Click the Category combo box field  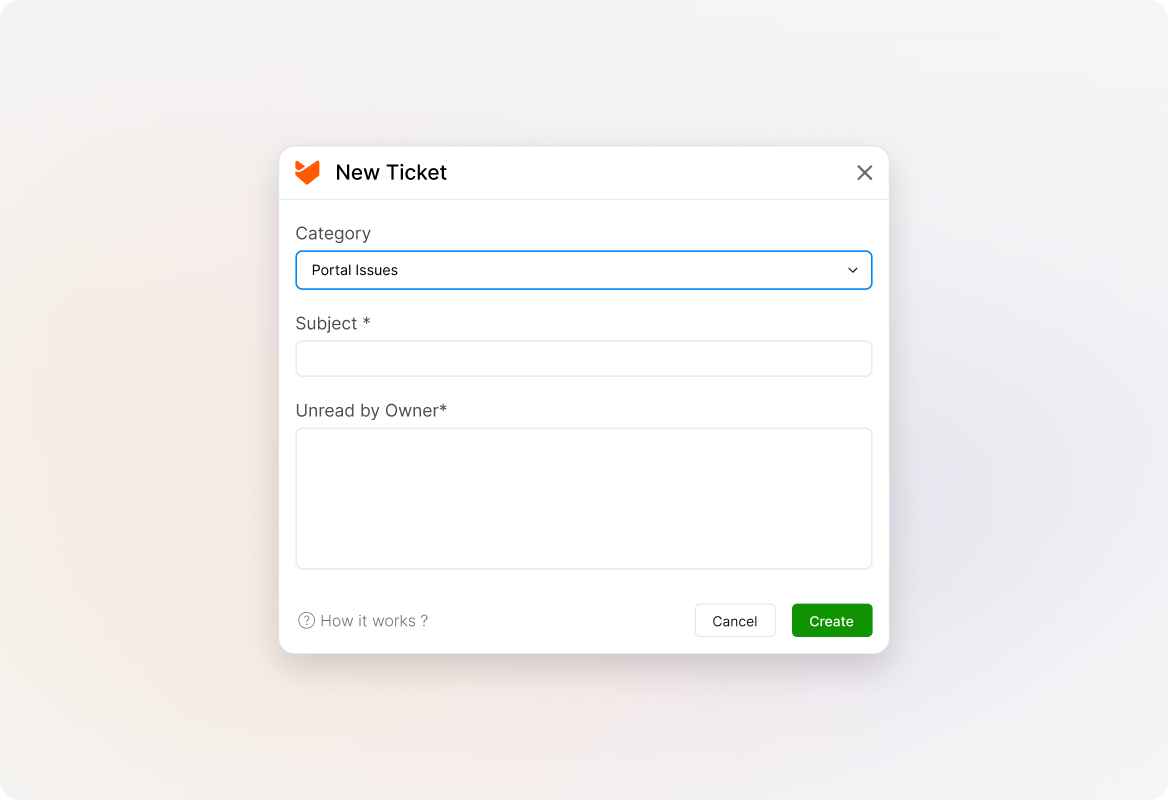coord(584,270)
